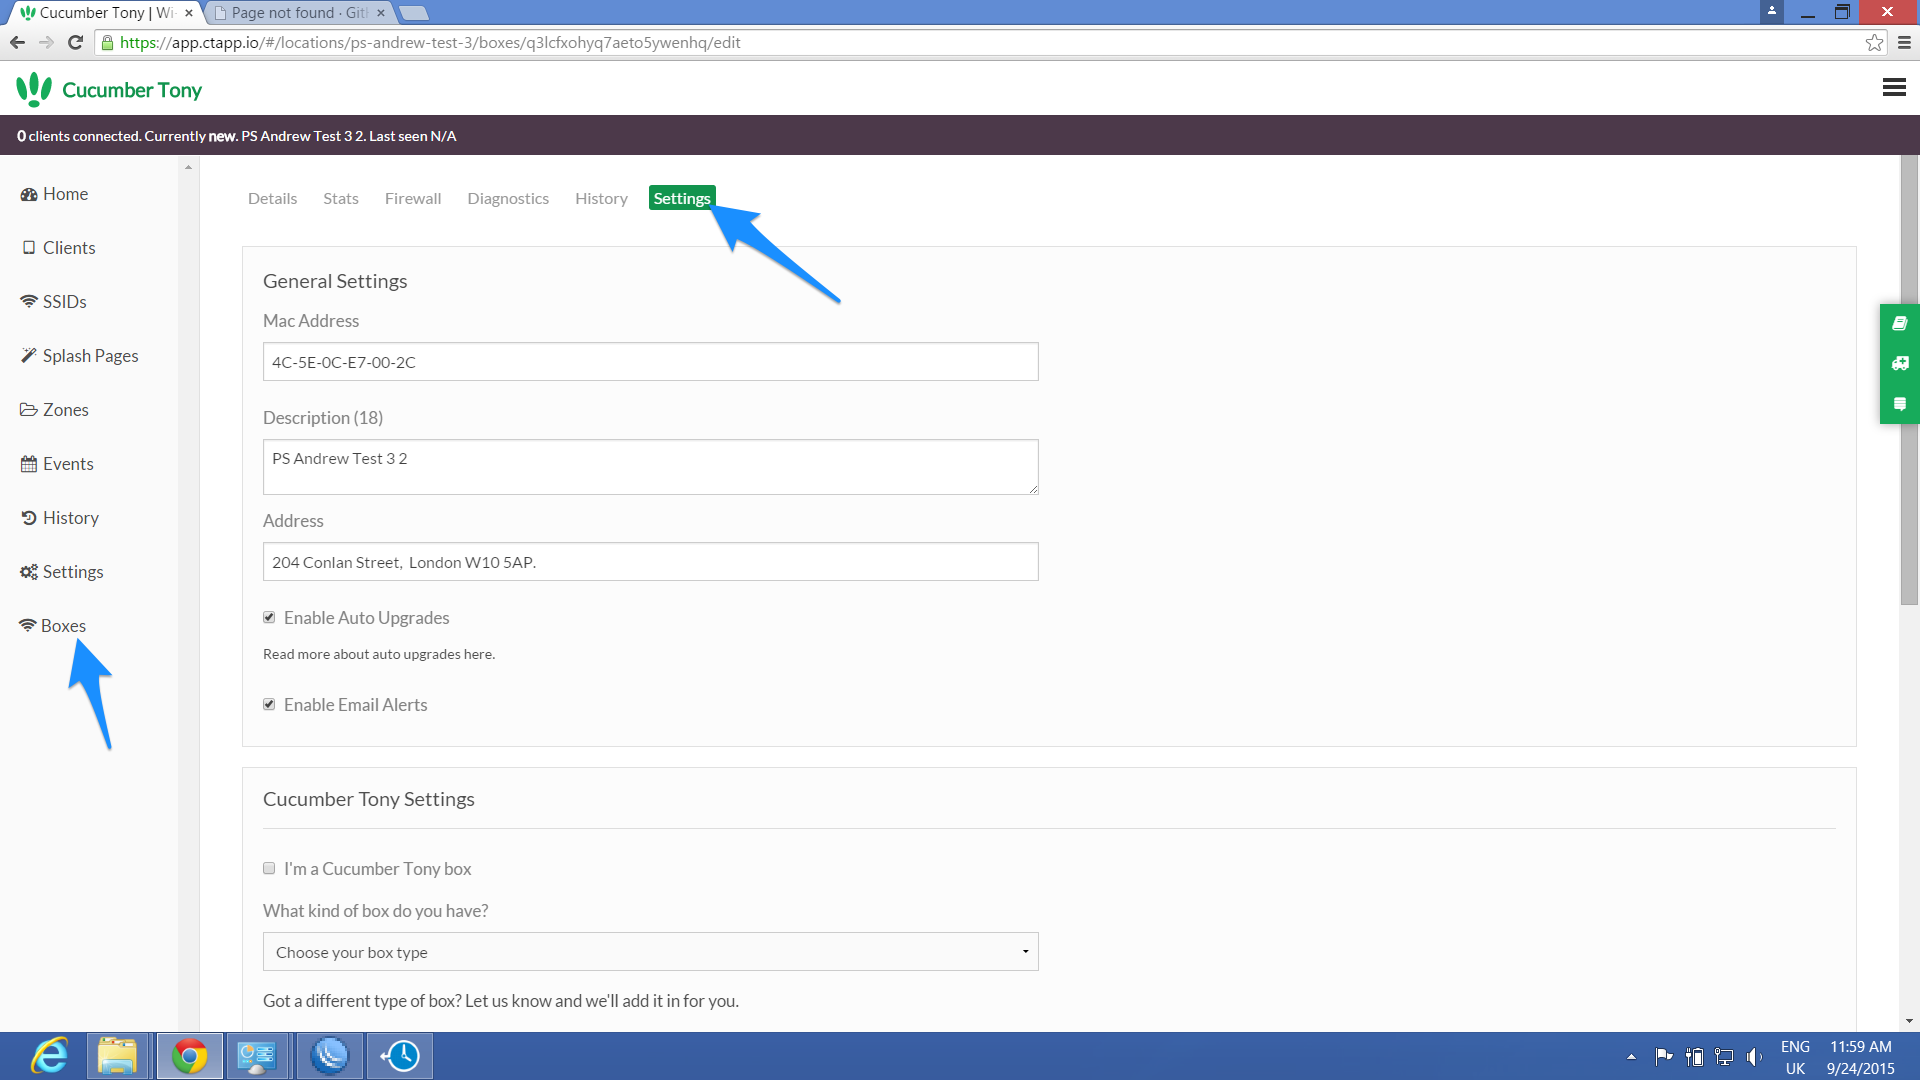Open Home in the sidebar
This screenshot has height=1080, width=1920.
pyautogui.click(x=65, y=194)
